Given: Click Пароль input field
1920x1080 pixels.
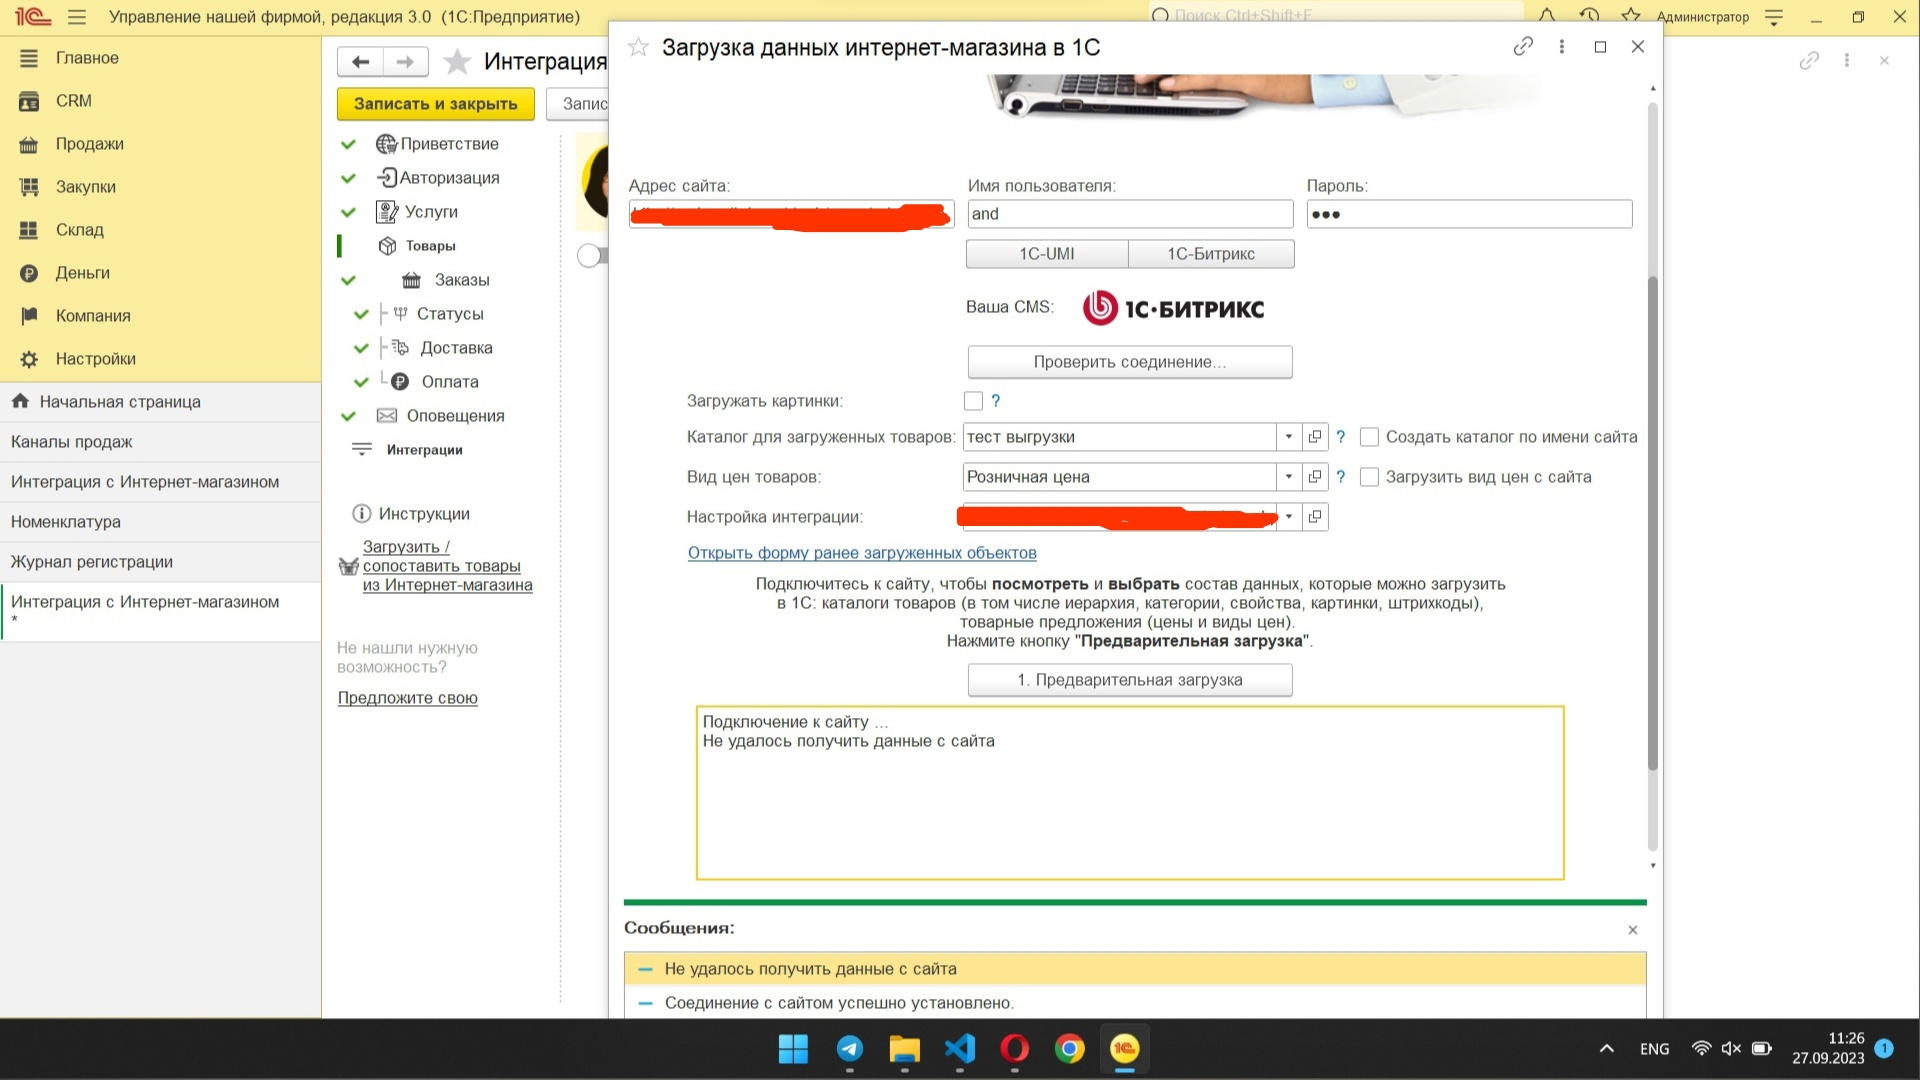Looking at the screenshot, I should point(1469,214).
